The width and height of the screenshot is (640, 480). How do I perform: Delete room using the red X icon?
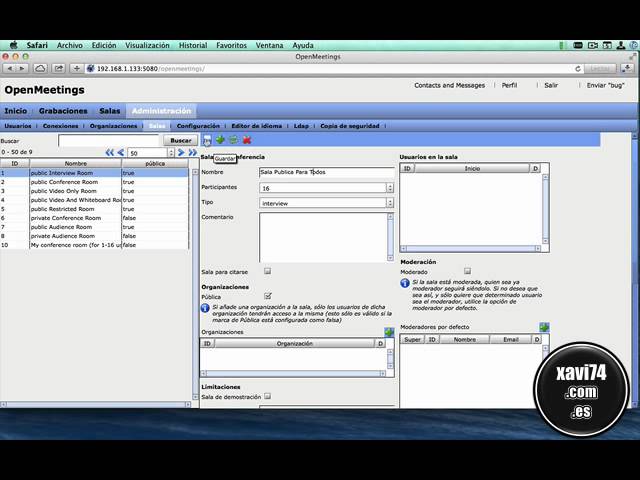pos(247,140)
